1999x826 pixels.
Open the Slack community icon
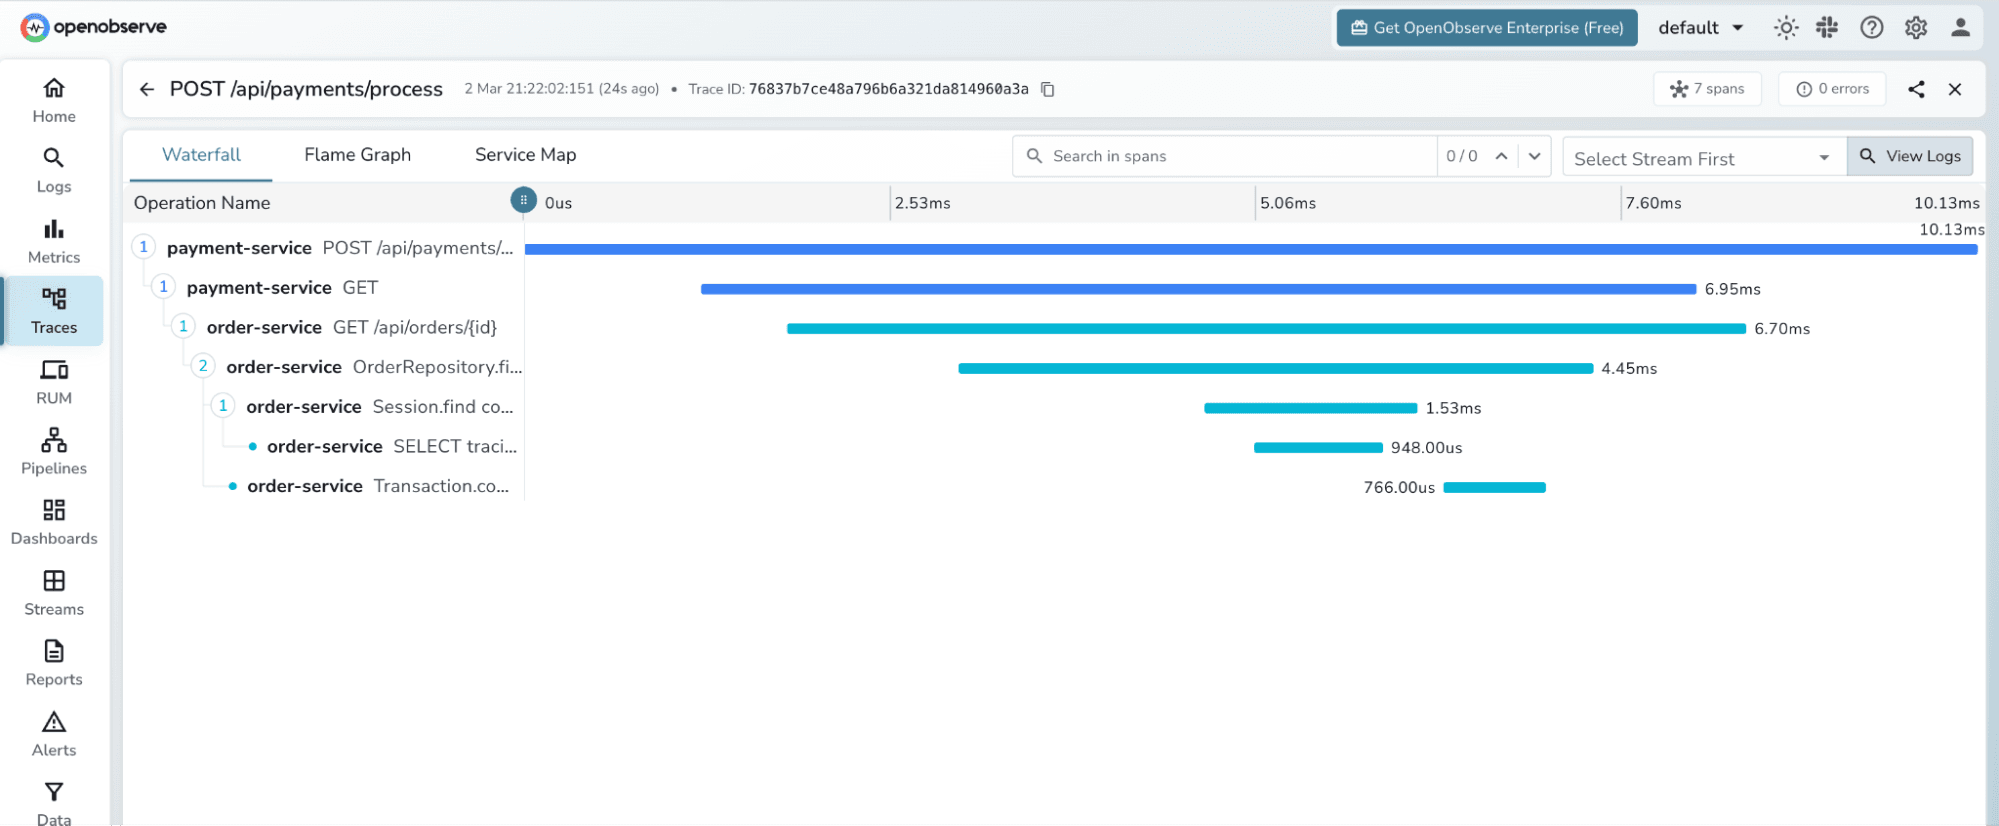point(1828,28)
